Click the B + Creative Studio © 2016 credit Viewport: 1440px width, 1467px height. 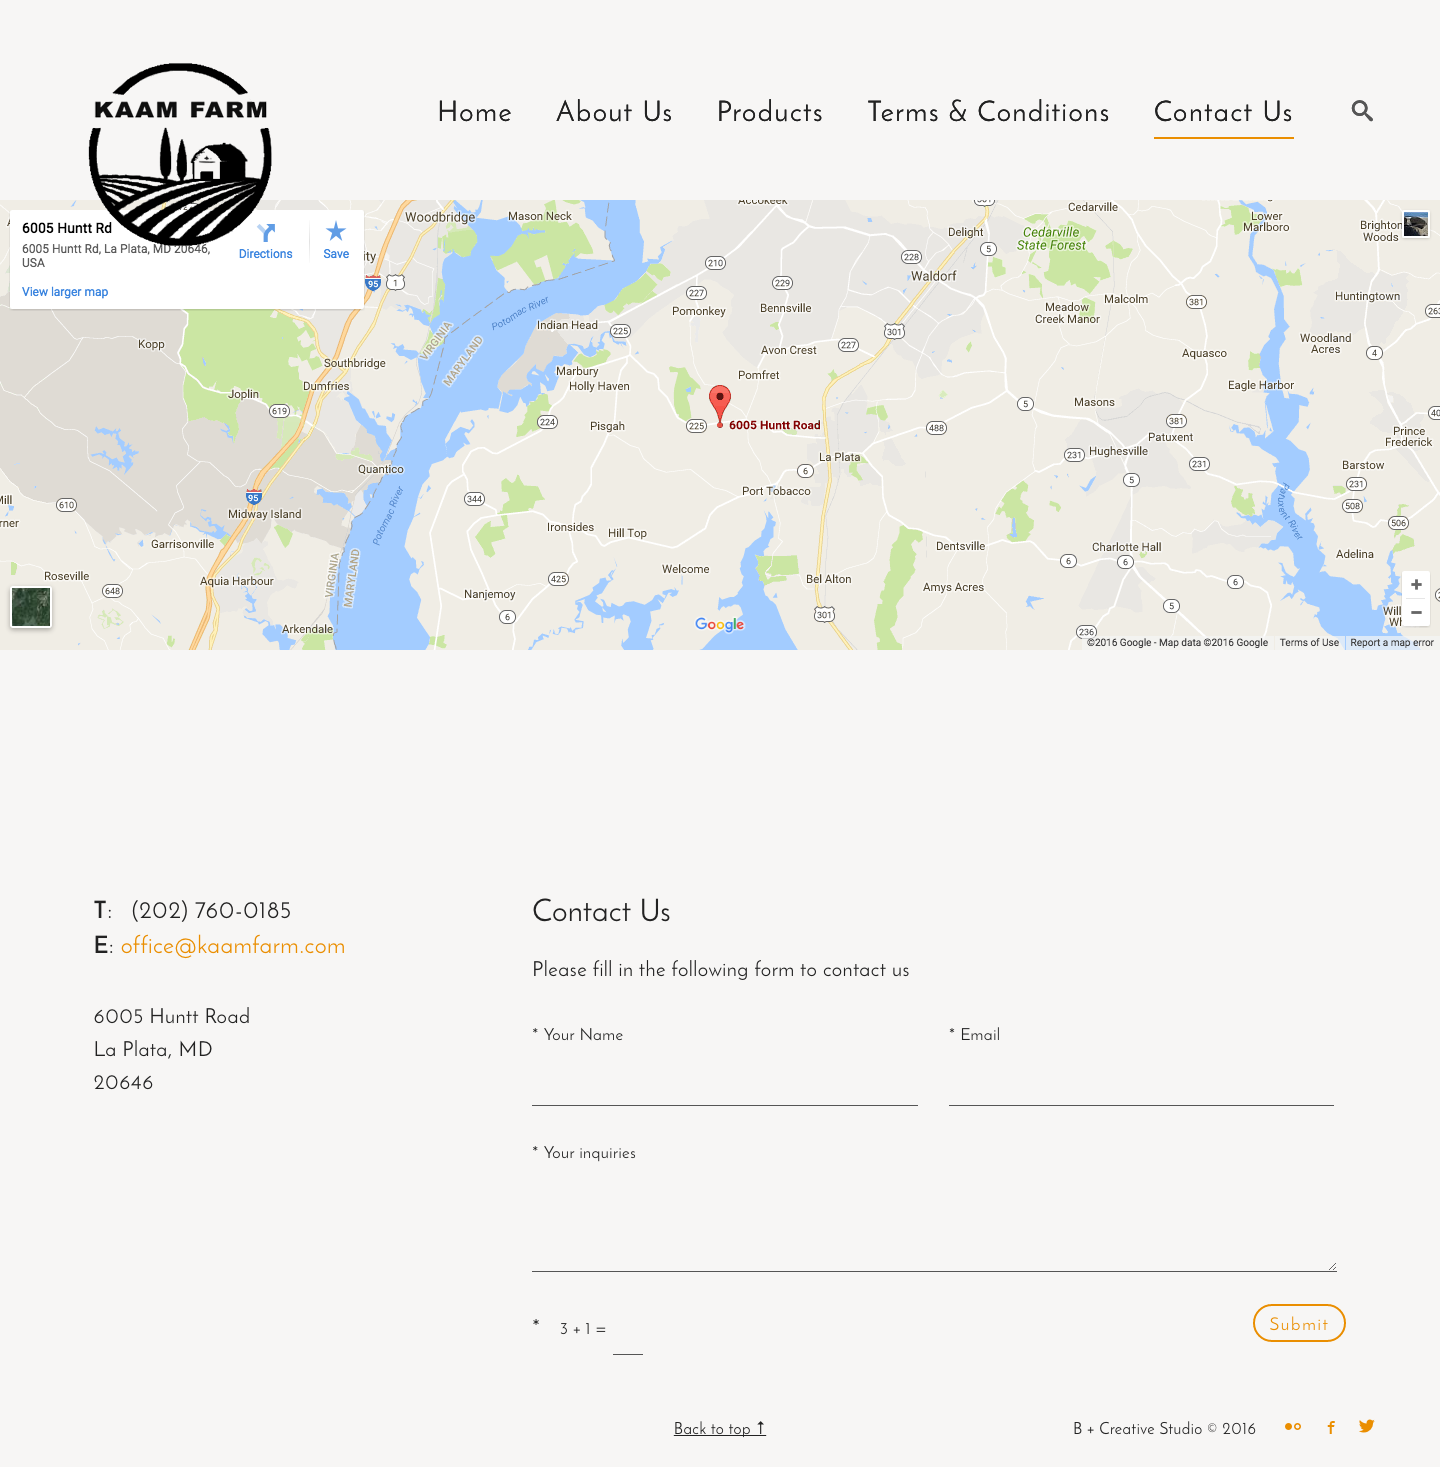(x=1164, y=1429)
